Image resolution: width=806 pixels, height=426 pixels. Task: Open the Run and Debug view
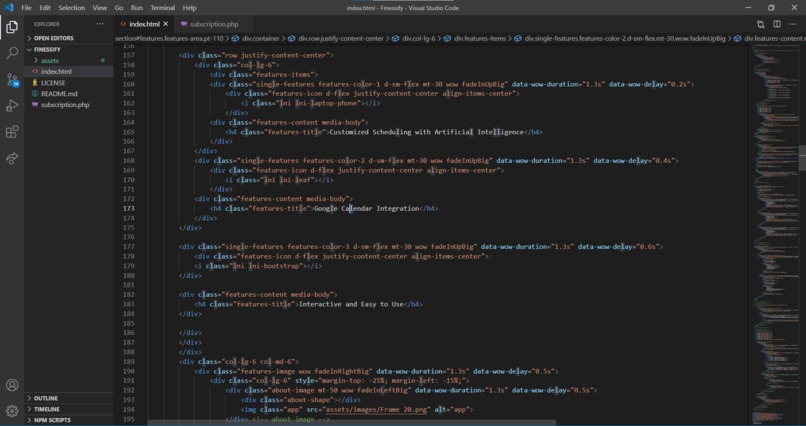click(12, 106)
